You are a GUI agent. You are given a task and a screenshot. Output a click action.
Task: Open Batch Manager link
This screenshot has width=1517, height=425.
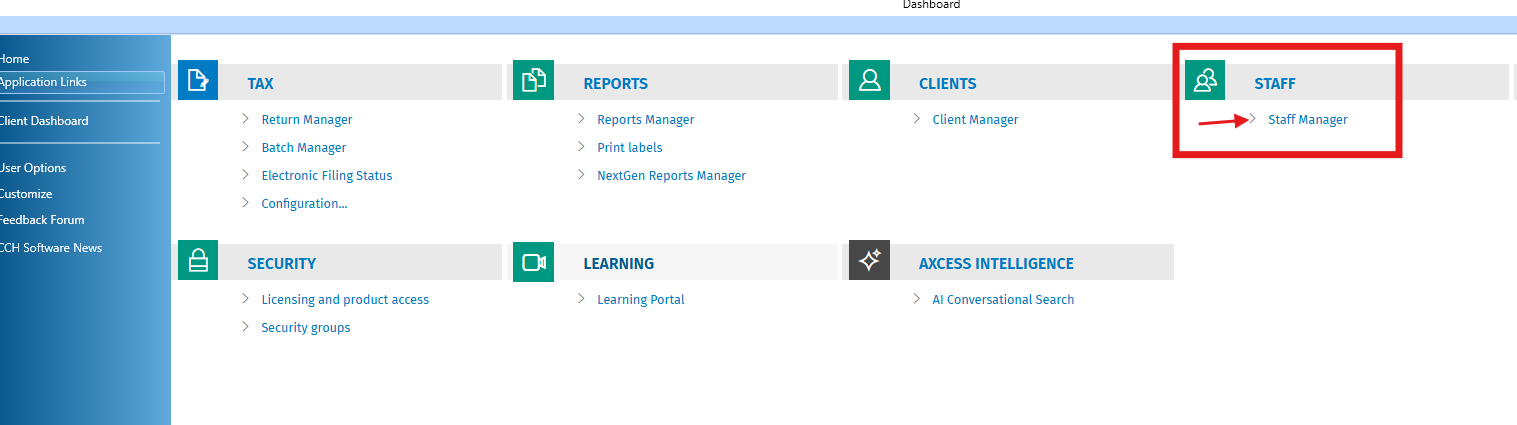point(304,147)
